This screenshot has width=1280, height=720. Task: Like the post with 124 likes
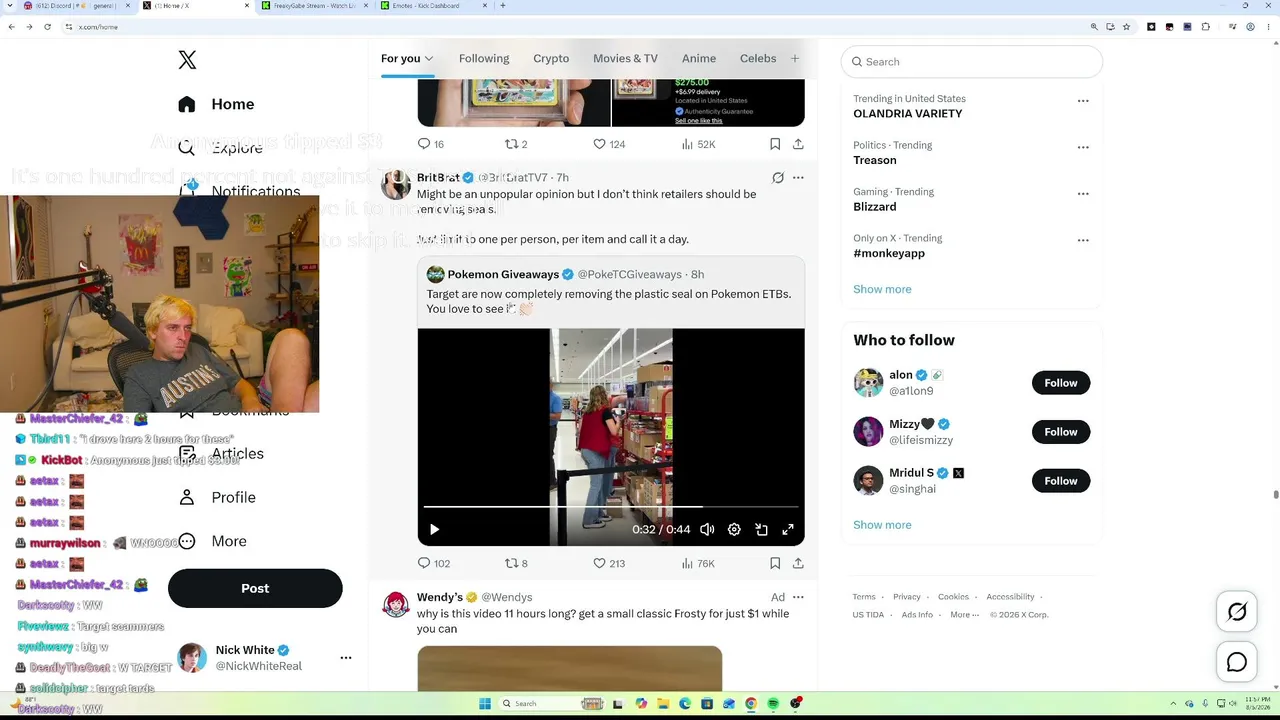pyautogui.click(x=608, y=144)
